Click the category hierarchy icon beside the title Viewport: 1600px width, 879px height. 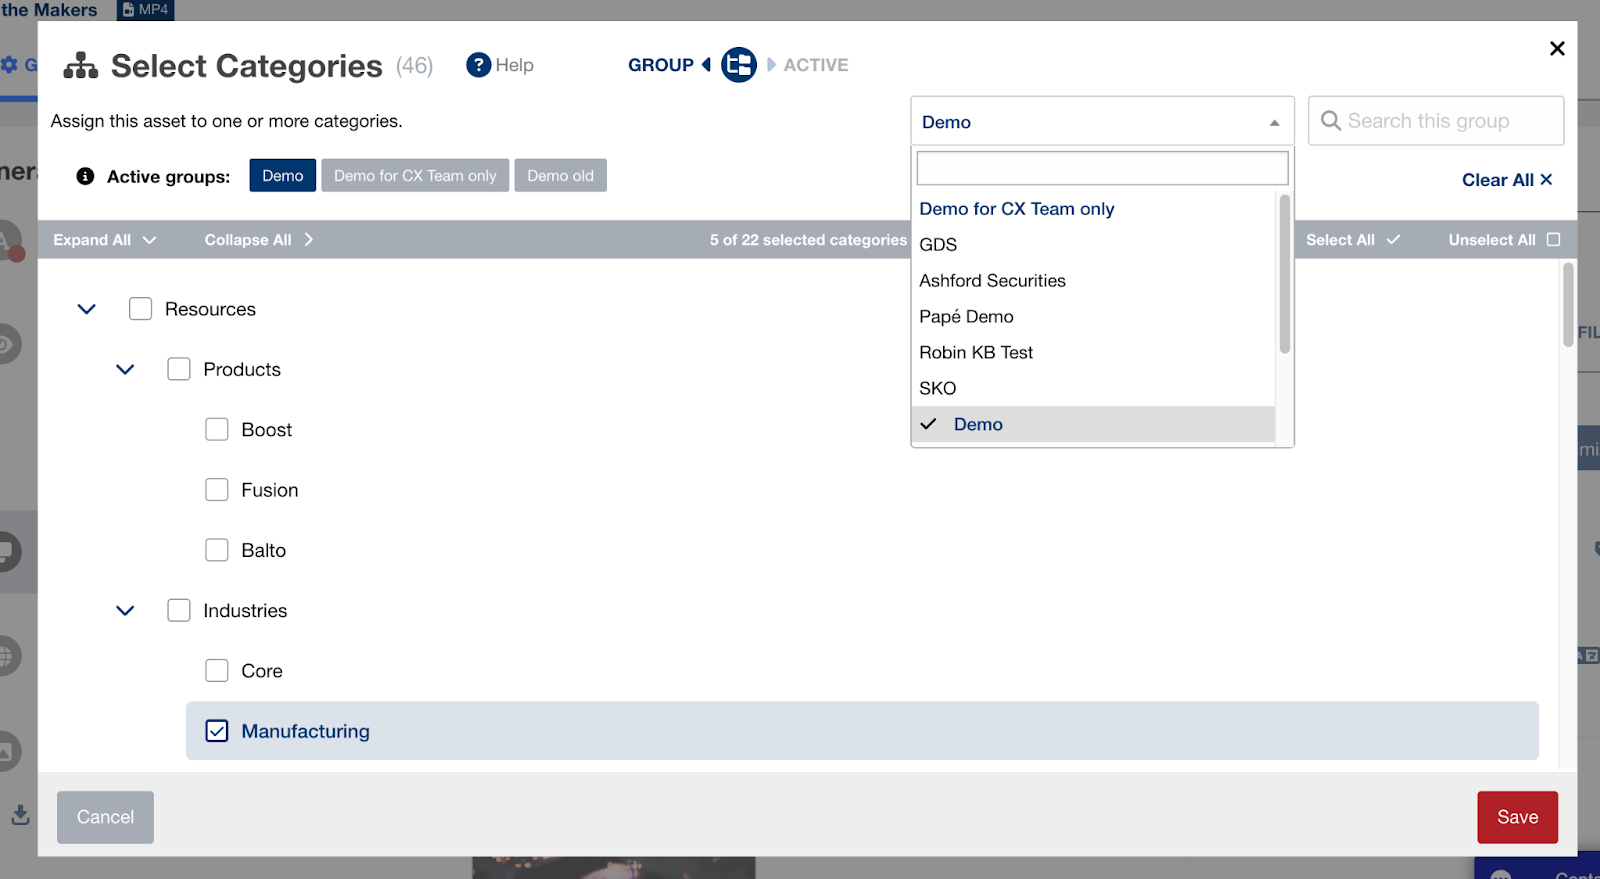point(81,66)
